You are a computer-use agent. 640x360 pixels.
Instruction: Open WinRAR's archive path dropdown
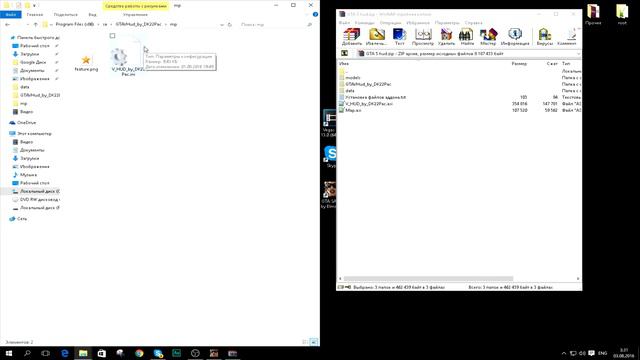(x=578, y=53)
